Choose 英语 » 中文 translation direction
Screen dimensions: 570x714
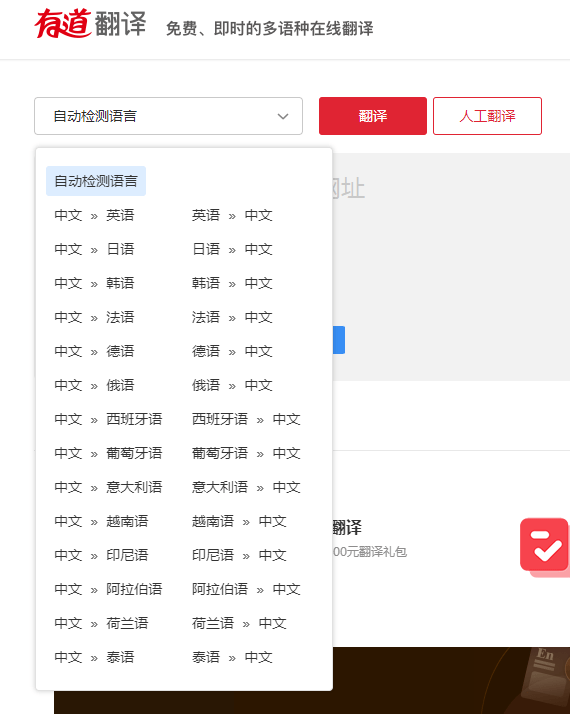coord(232,215)
